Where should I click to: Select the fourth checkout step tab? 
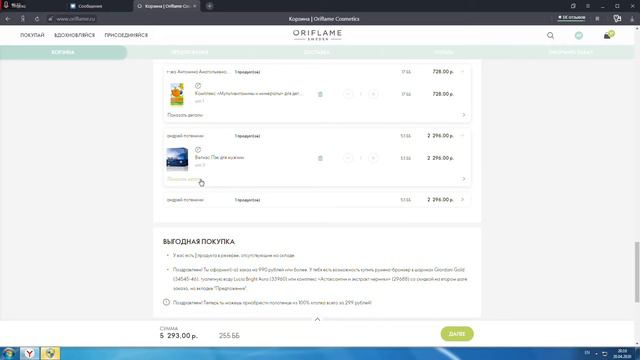coord(444,52)
